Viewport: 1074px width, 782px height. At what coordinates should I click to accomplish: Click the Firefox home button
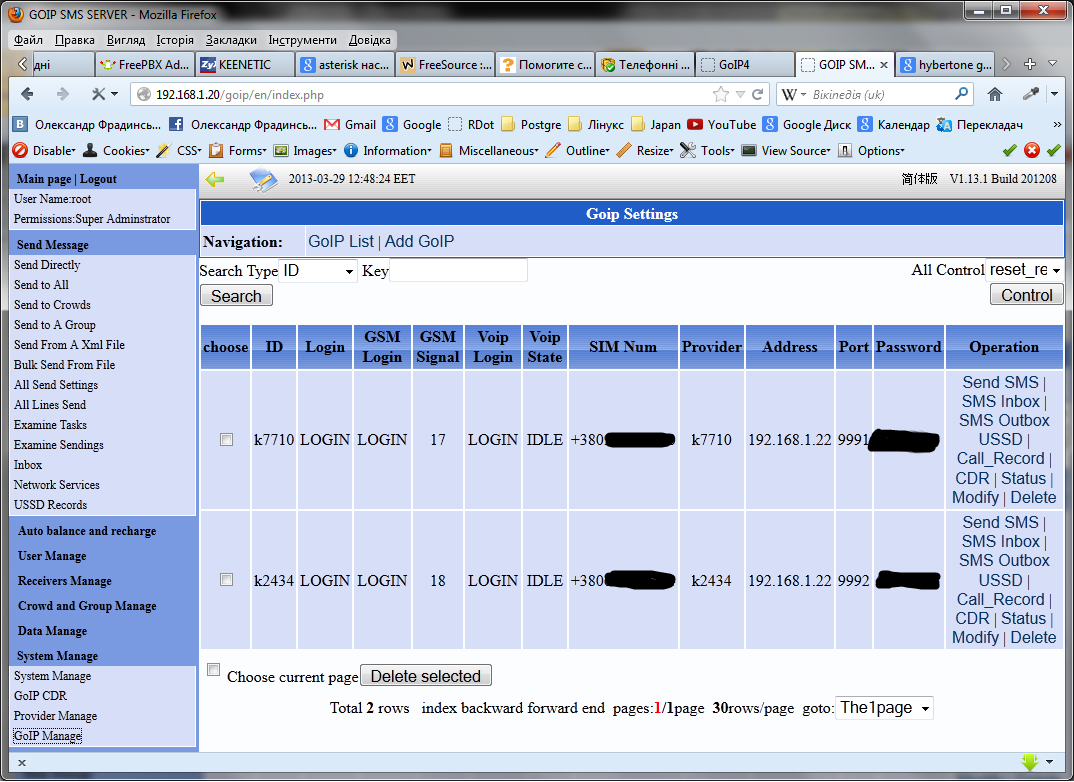coord(994,95)
